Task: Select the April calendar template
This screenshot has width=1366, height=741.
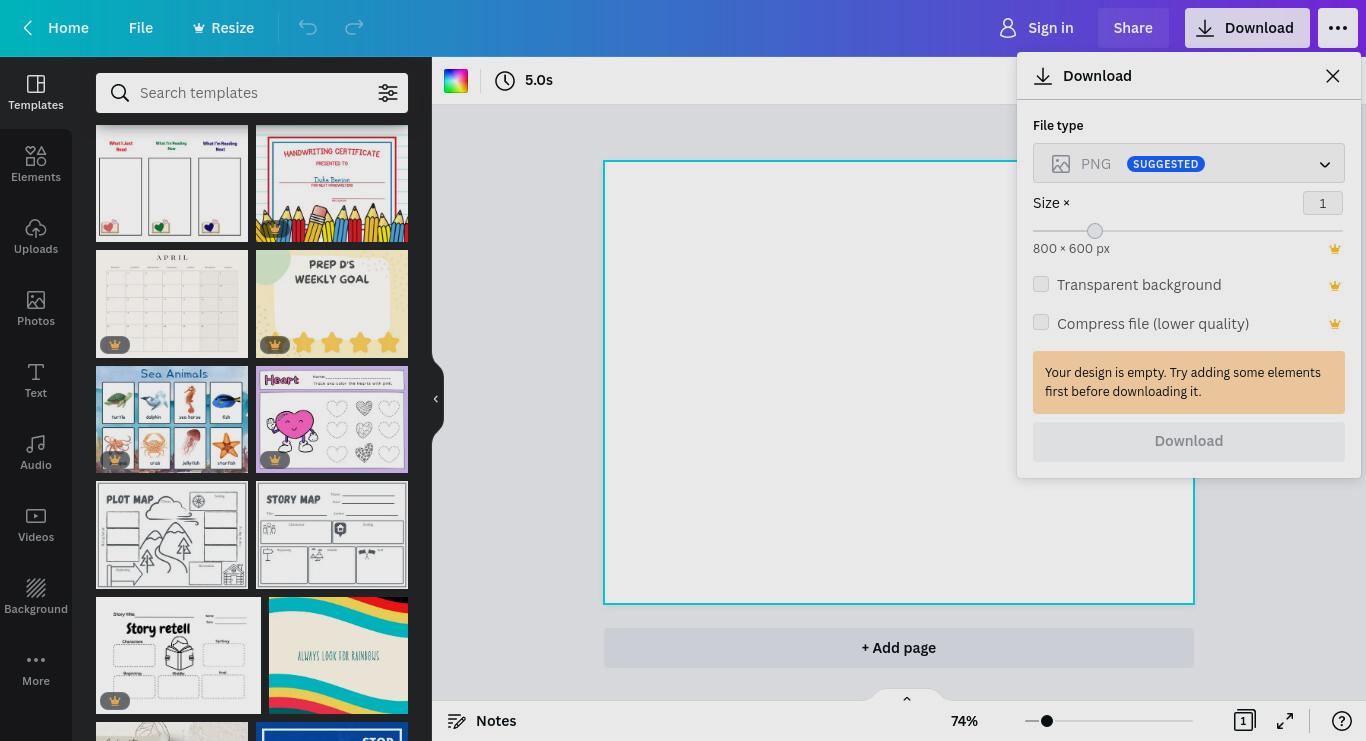Action: coord(172,304)
